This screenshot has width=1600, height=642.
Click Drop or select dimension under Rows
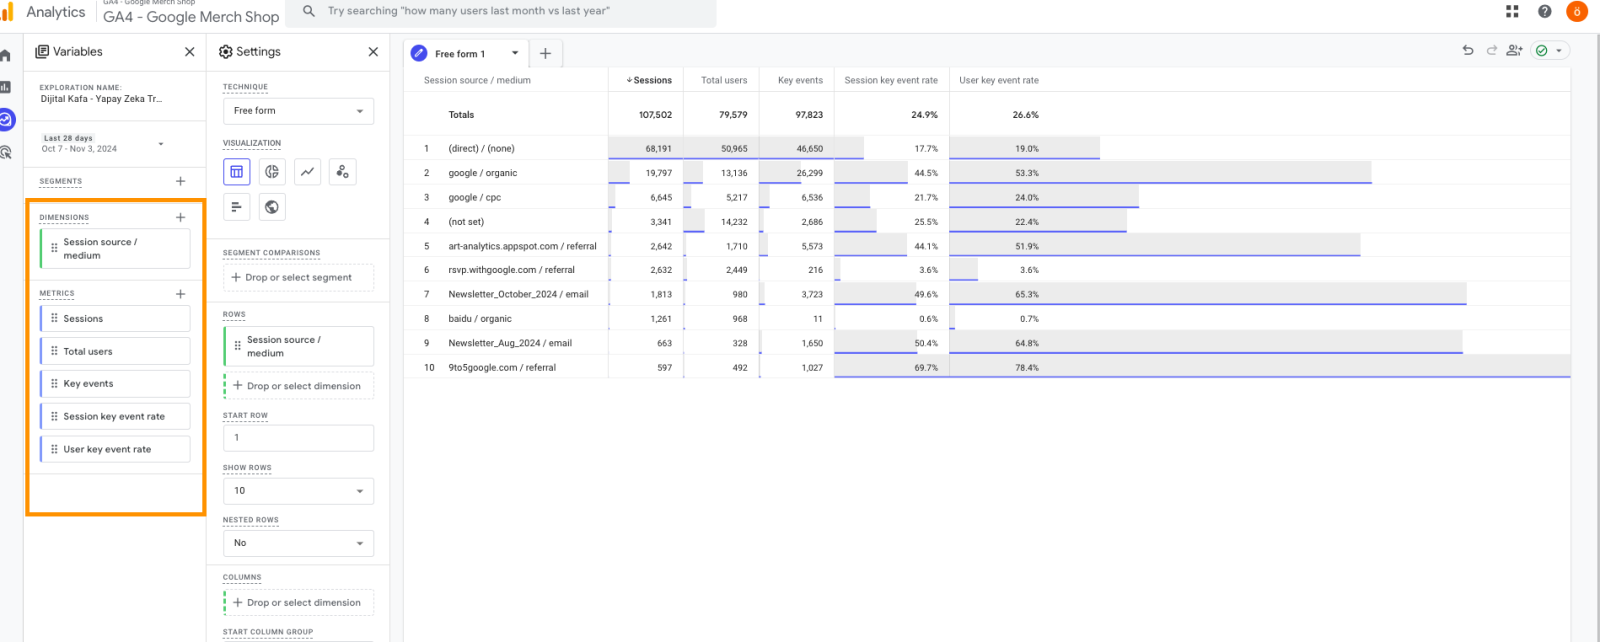click(x=298, y=386)
